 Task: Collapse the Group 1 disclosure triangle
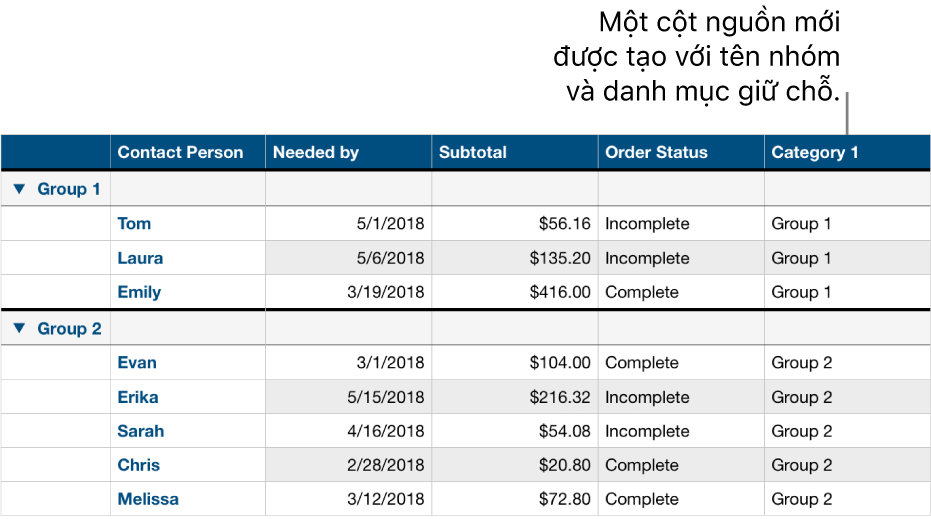pos(19,189)
